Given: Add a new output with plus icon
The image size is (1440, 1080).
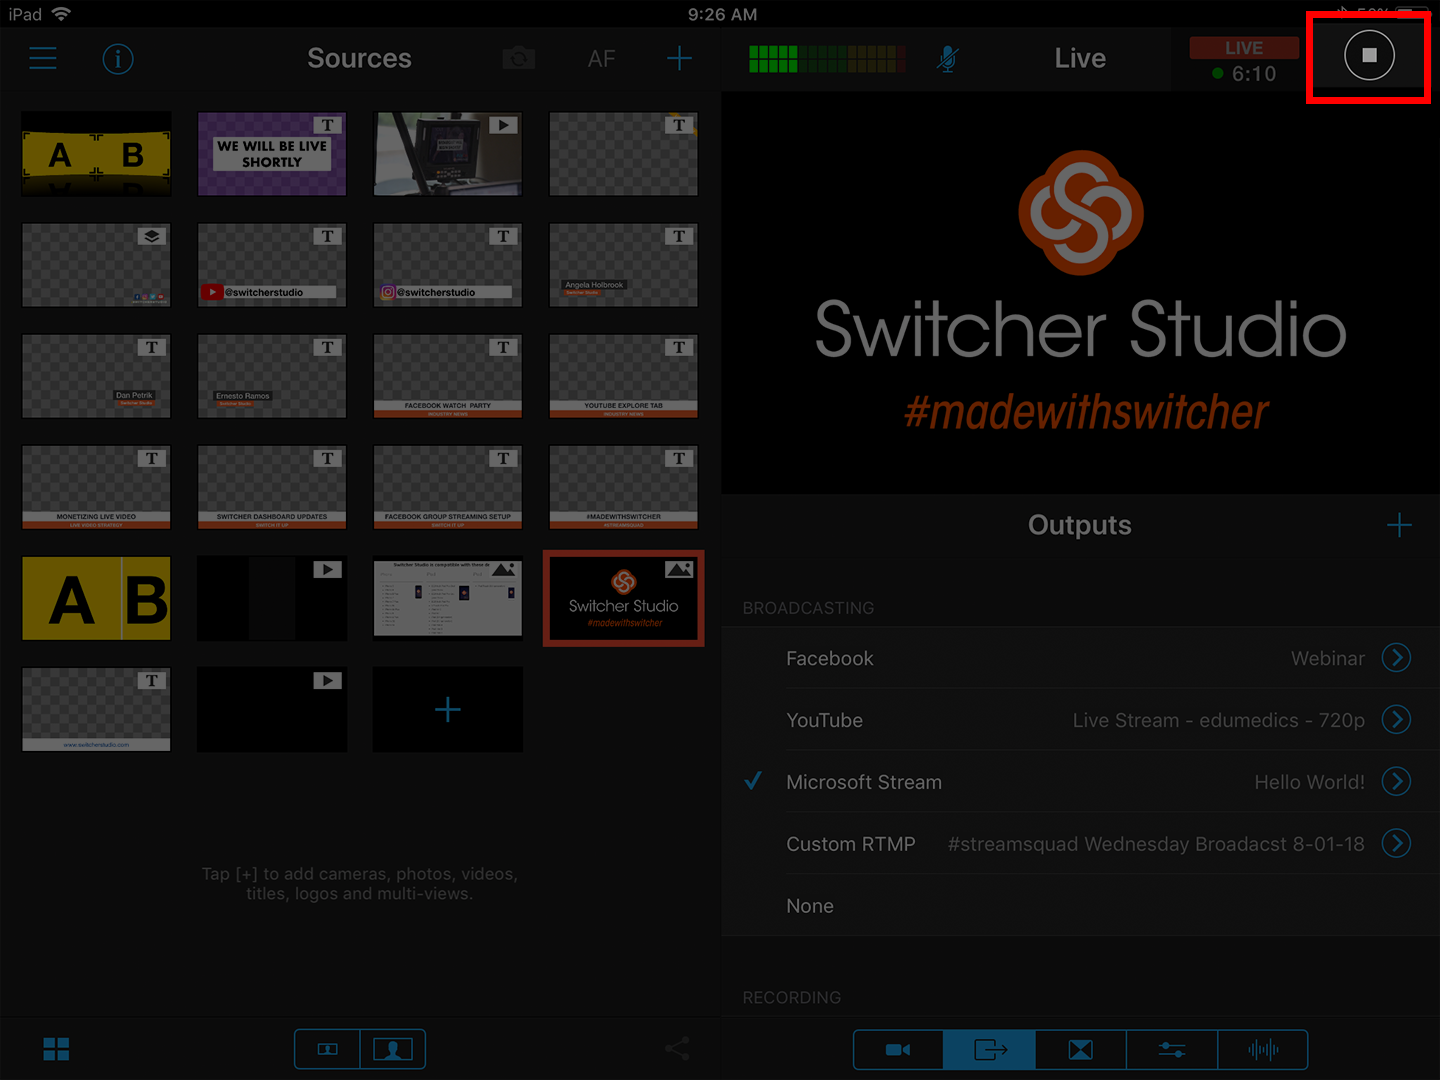Looking at the screenshot, I should pyautogui.click(x=1399, y=525).
